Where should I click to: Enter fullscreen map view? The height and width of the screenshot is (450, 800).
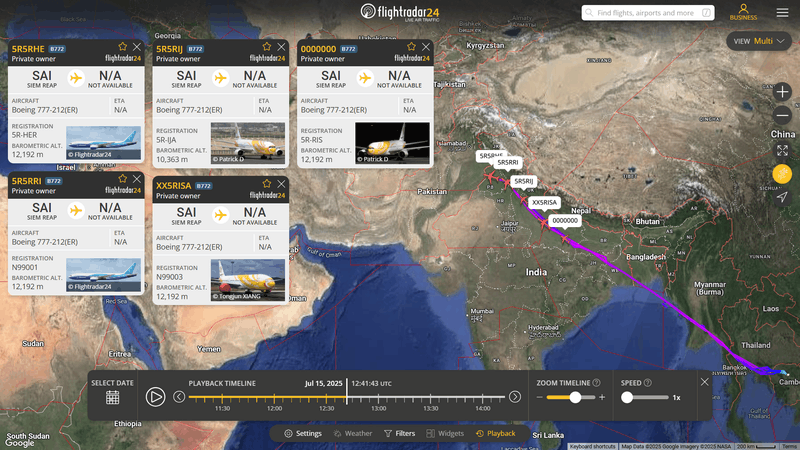782,150
